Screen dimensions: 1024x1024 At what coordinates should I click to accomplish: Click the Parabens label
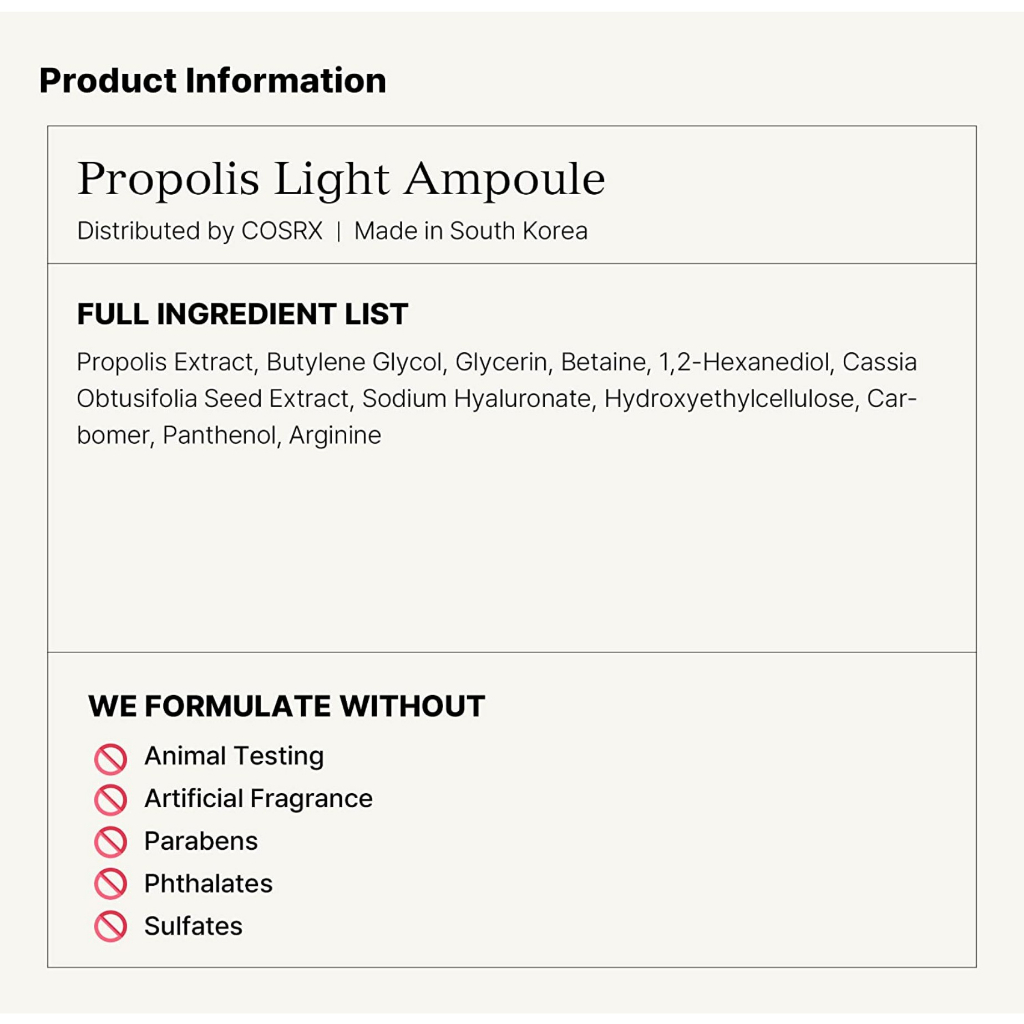click(201, 841)
